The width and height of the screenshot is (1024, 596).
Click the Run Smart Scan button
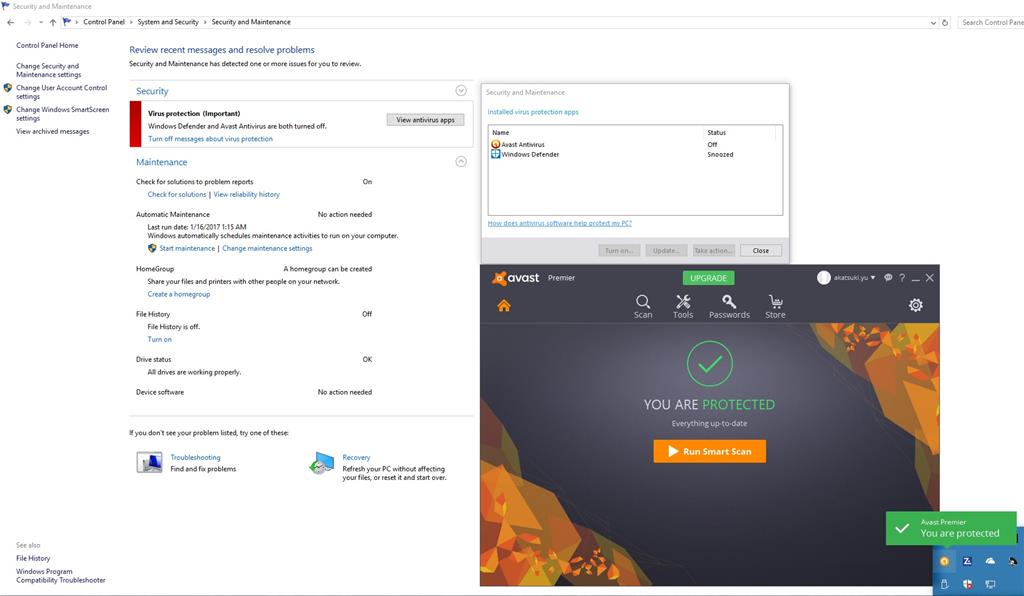[x=709, y=451]
